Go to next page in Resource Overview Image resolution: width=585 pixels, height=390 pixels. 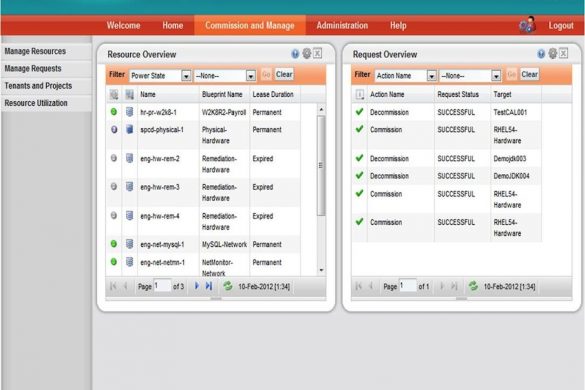(197, 286)
